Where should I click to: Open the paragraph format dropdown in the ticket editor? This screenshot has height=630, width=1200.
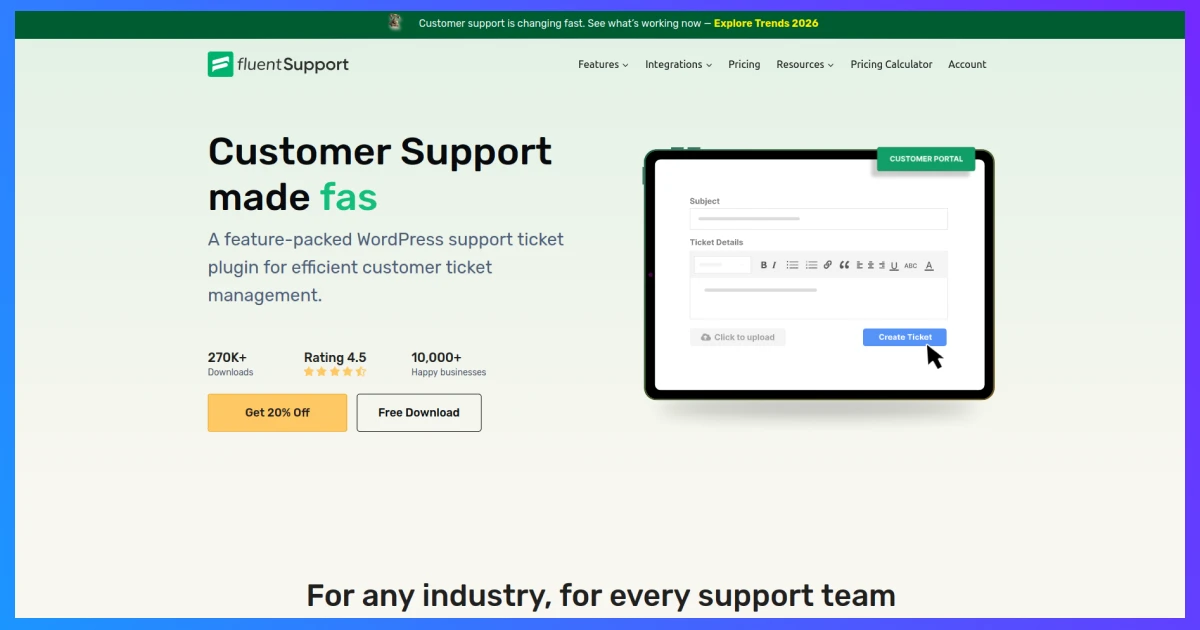tap(722, 265)
